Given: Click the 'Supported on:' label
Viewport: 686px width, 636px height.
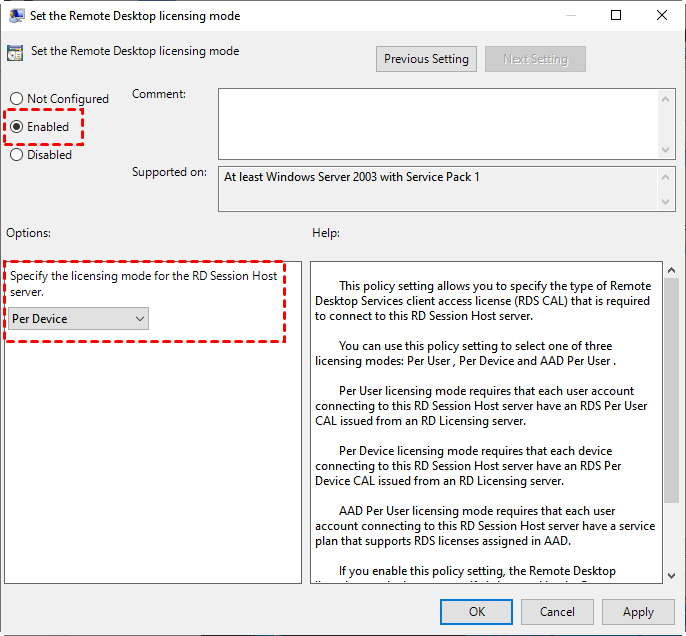Looking at the screenshot, I should coord(169,172).
